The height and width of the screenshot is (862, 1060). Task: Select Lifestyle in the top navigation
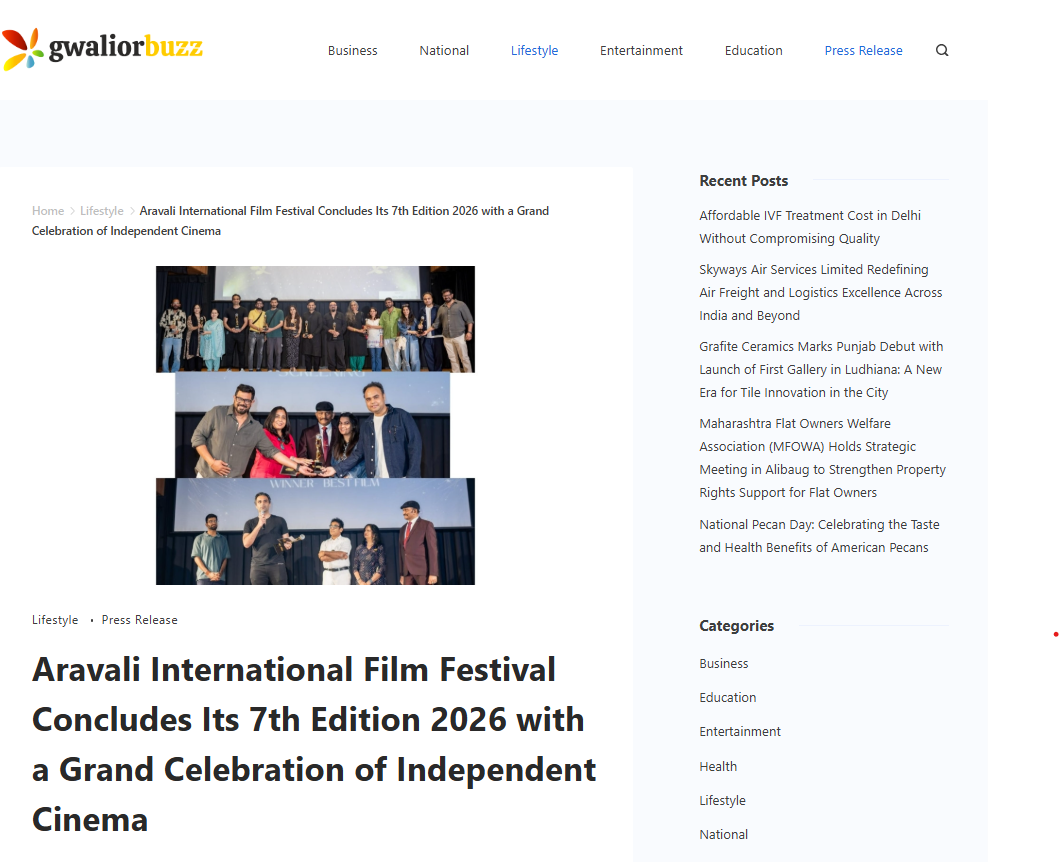tap(534, 51)
